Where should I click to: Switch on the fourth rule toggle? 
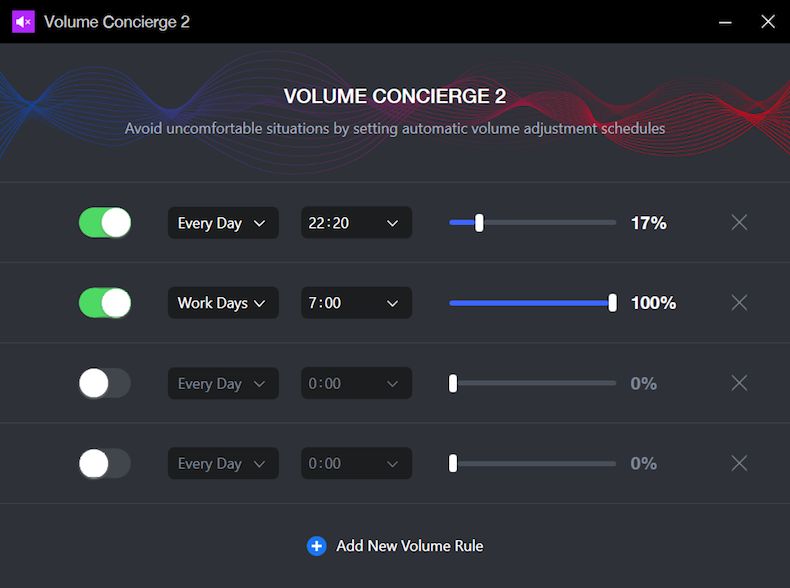pos(105,463)
